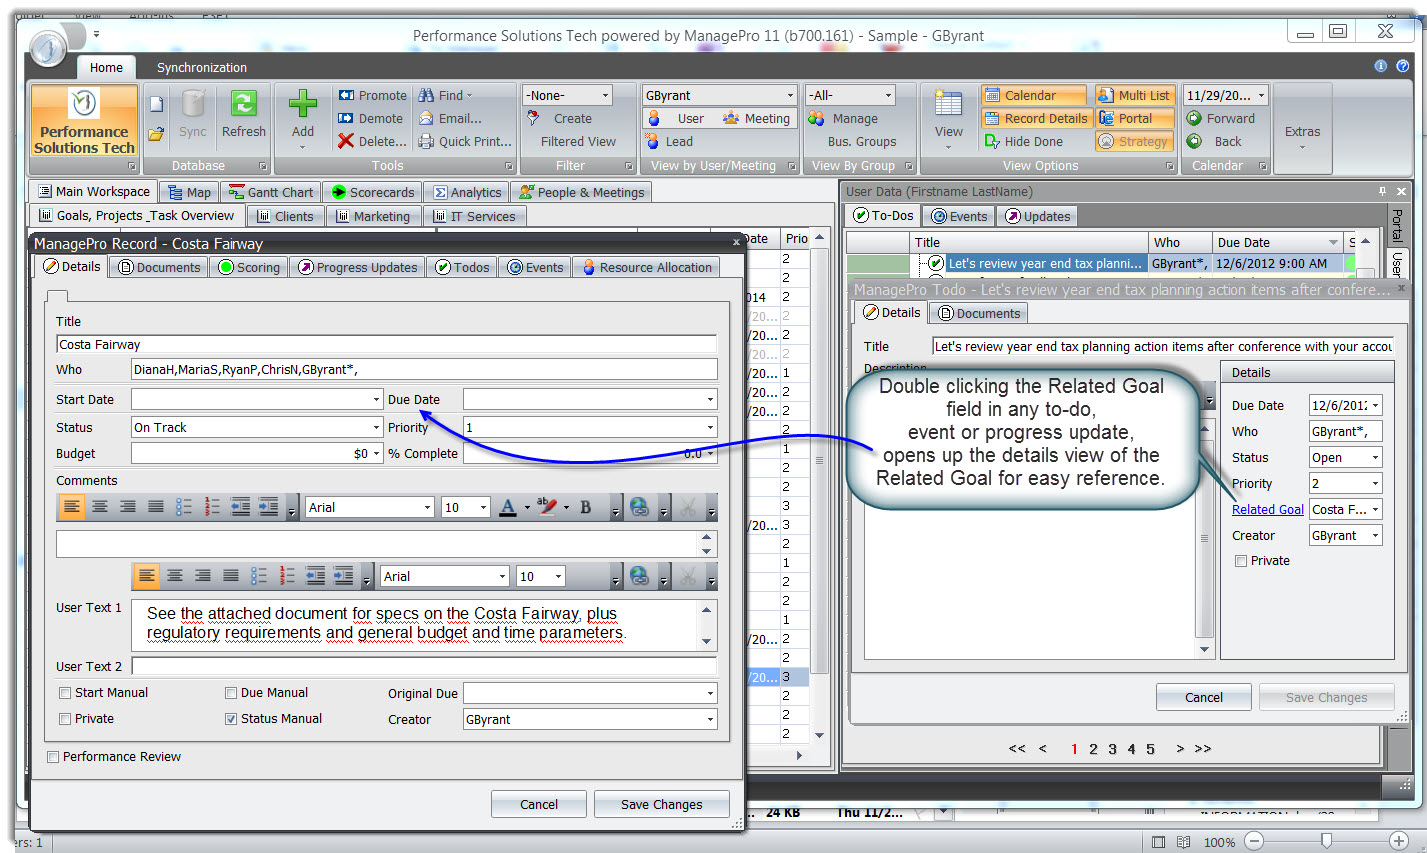This screenshot has height=853, width=1427.
Task: Click the Add green plus icon
Action: [303, 103]
